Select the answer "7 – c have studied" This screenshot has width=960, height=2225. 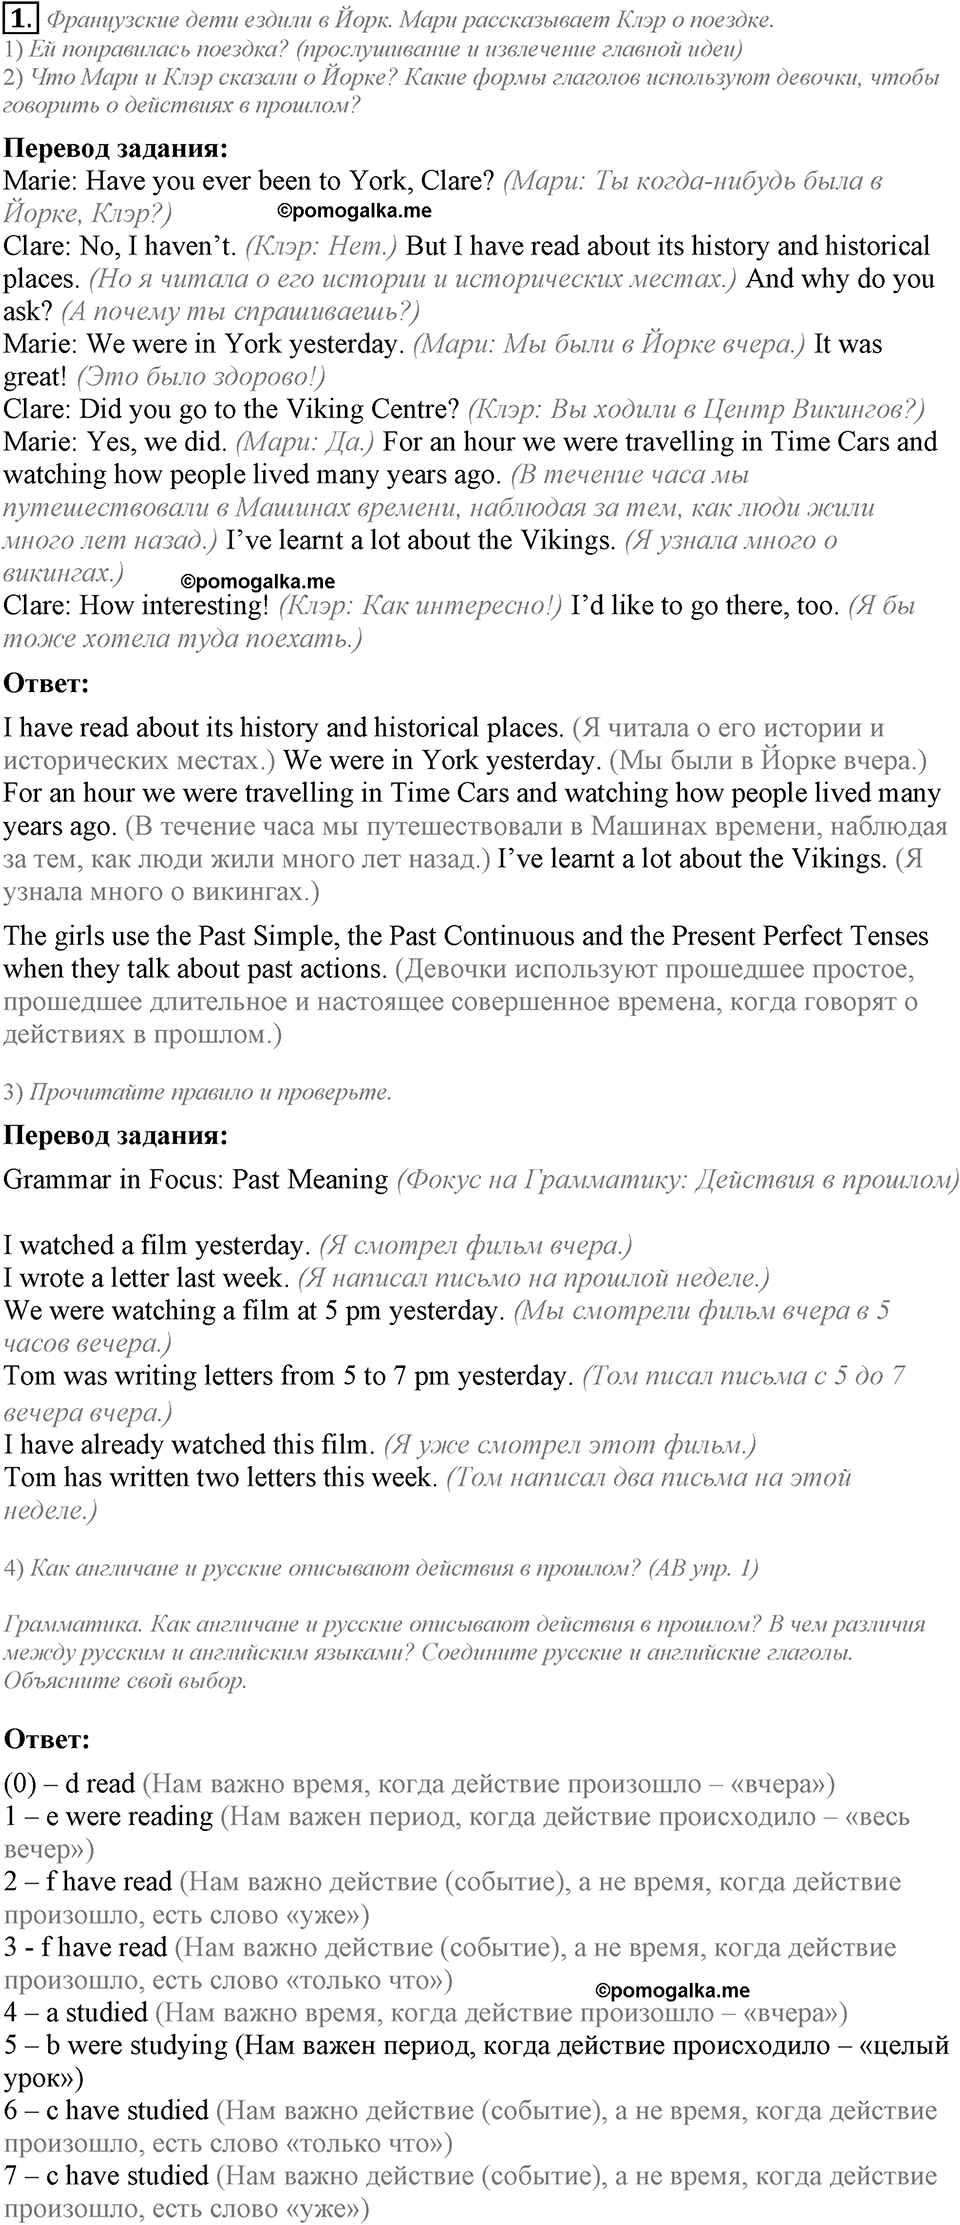[106, 2175]
